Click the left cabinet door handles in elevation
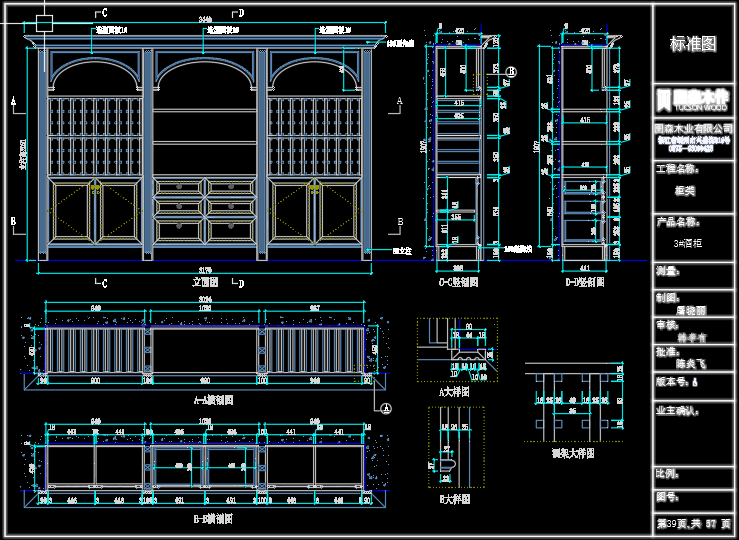The height and width of the screenshot is (540, 739). (x=96, y=188)
